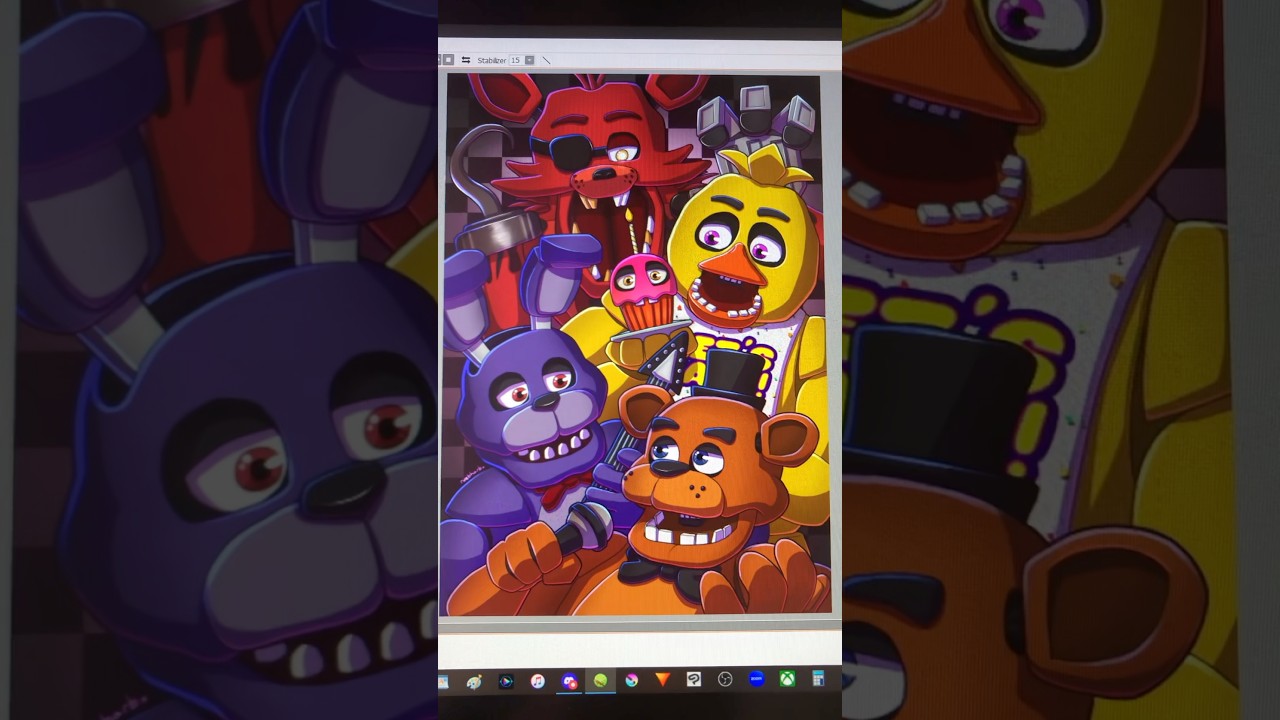Screen dimensions: 1280x720
Task: Open the paint palette app in taskbar
Action: pos(474,681)
